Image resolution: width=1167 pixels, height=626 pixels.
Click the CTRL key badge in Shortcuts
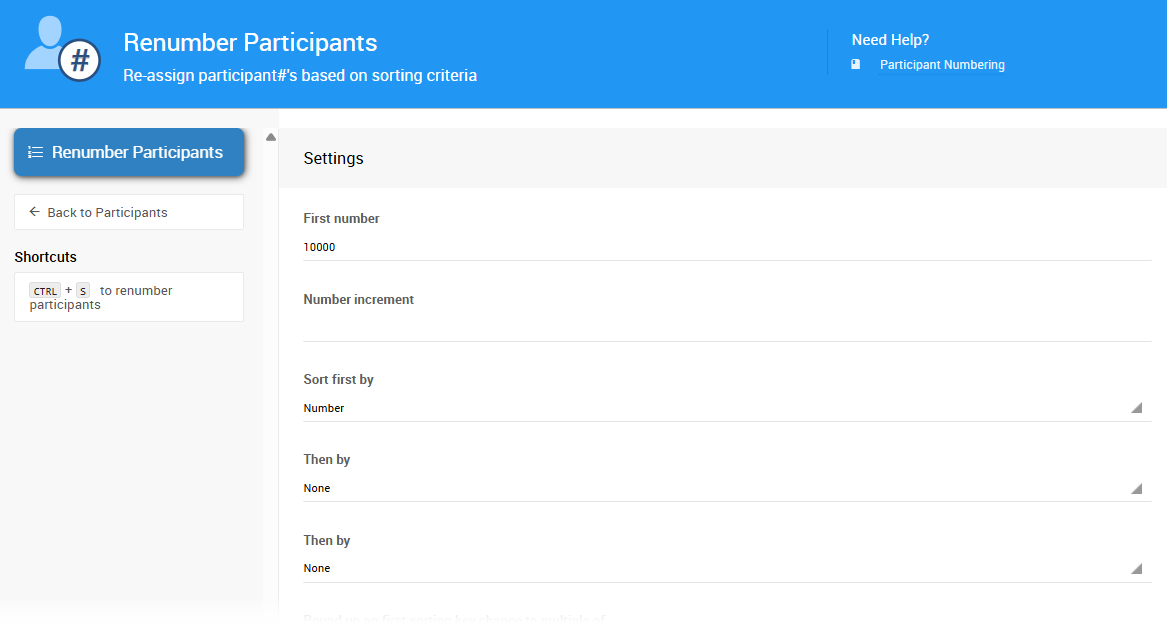[45, 291]
